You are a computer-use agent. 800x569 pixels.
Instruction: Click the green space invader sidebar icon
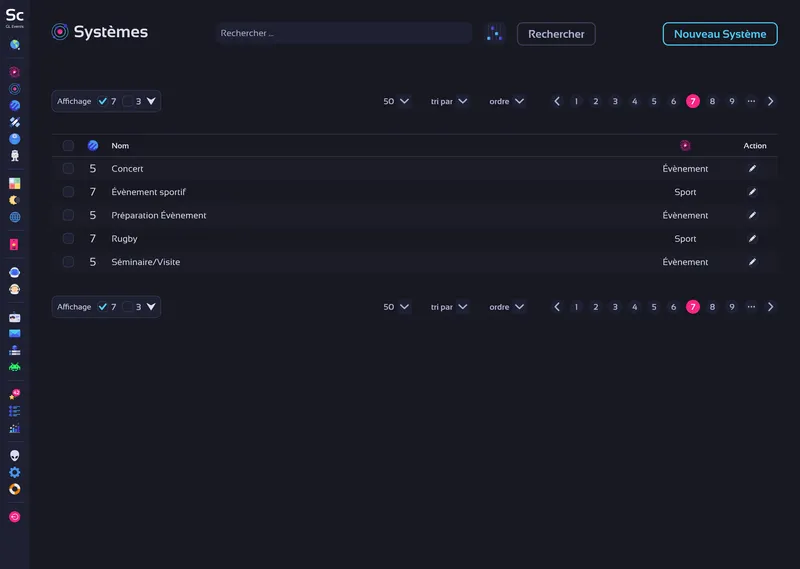tap(15, 367)
